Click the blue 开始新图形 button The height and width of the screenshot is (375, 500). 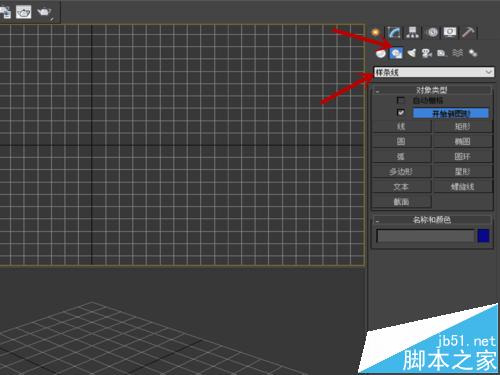(451, 113)
